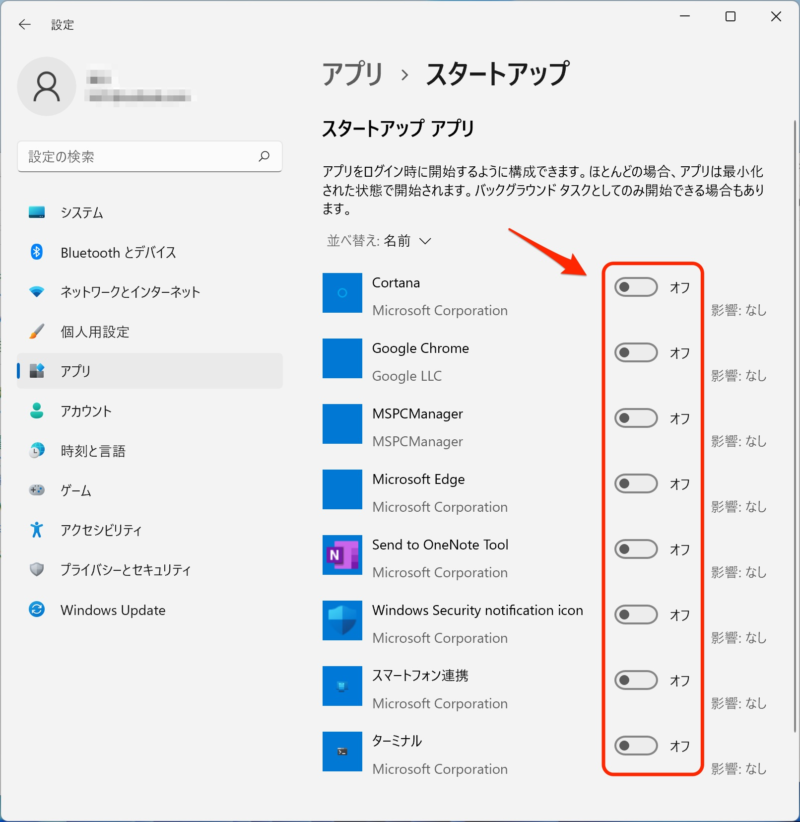The height and width of the screenshot is (822, 800).
Task: Click the Windows Security shield app icon
Action: 342,621
